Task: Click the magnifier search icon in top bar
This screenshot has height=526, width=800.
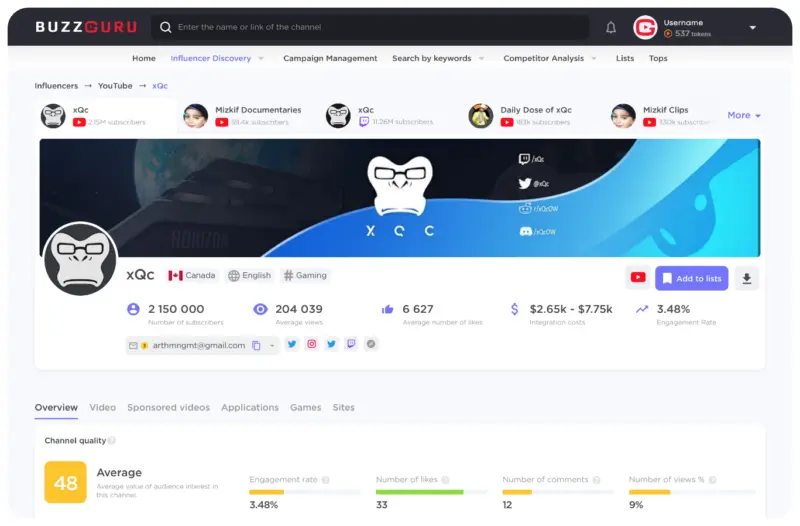Action: coord(165,28)
